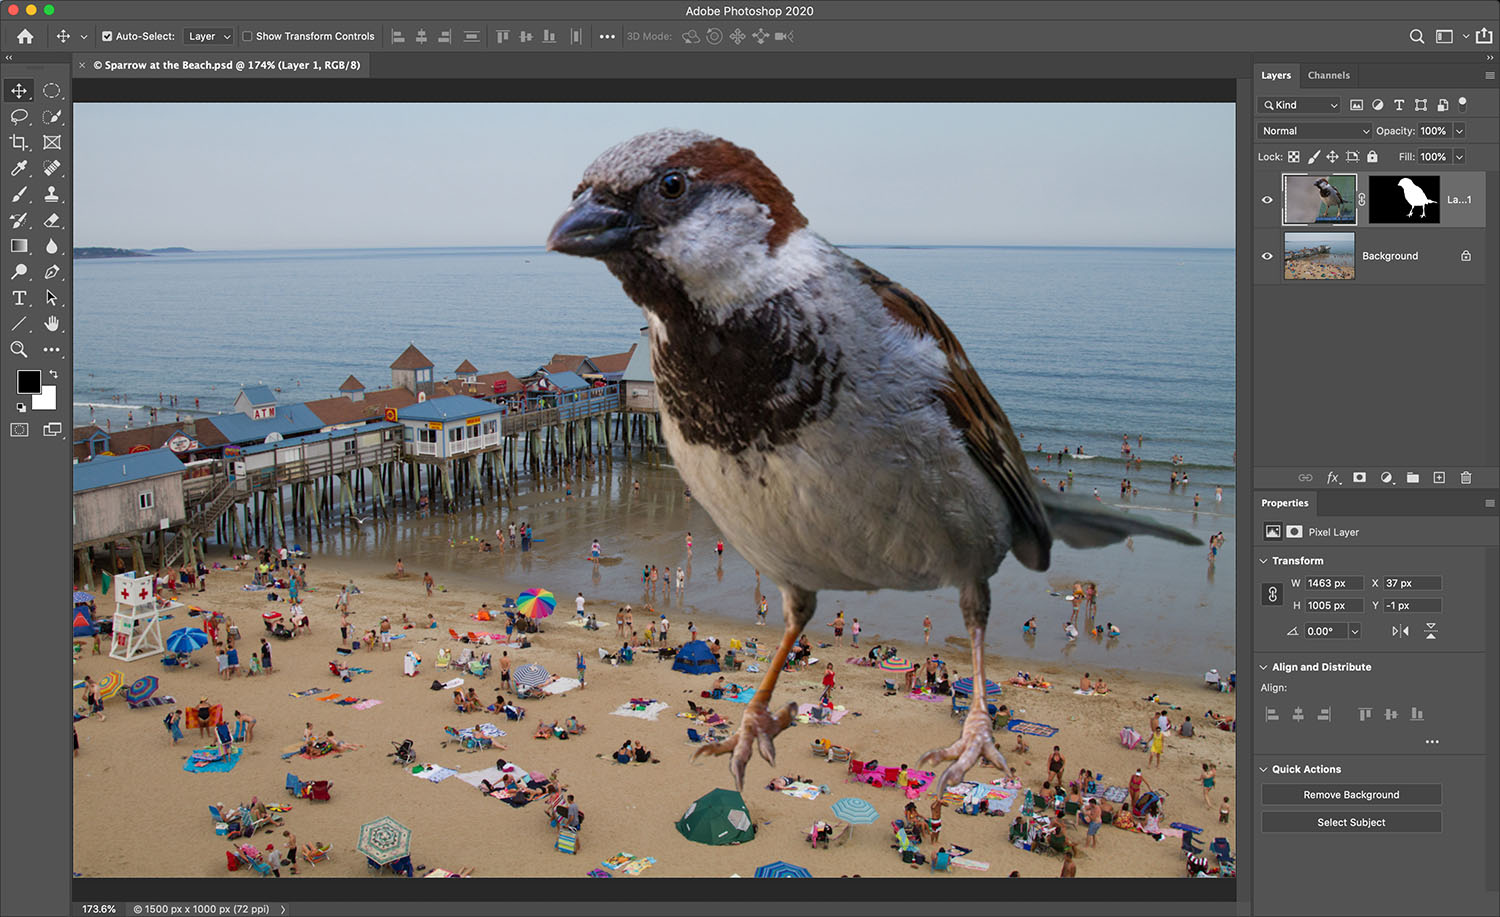Select the Layers tab
The height and width of the screenshot is (917, 1500).
(x=1276, y=75)
